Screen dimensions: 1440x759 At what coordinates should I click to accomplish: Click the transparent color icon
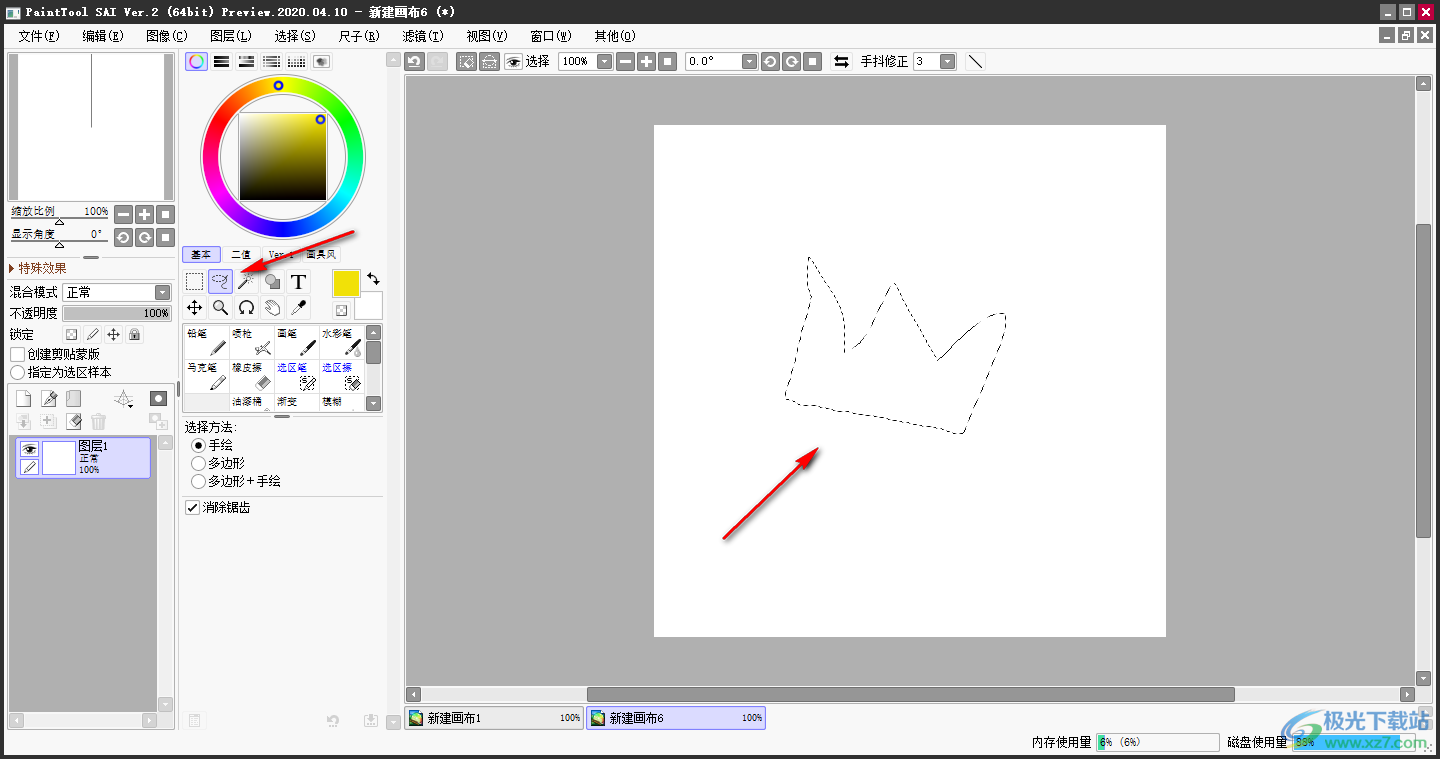coord(341,310)
